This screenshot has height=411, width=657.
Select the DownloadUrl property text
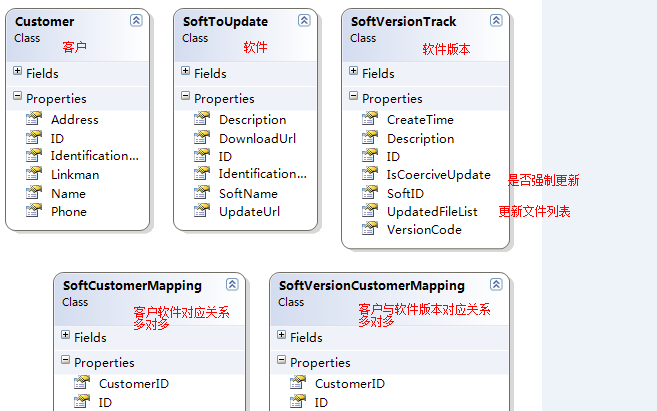click(257, 139)
